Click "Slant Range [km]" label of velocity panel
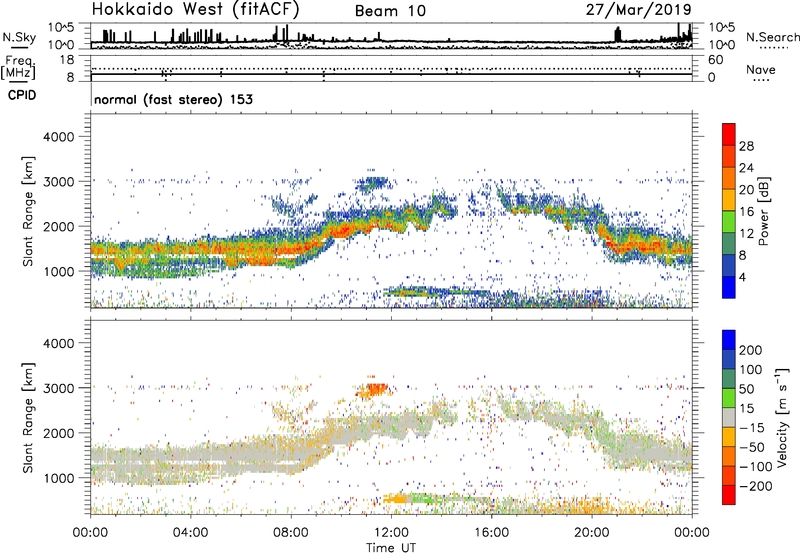The height and width of the screenshot is (554, 800). tap(28, 417)
